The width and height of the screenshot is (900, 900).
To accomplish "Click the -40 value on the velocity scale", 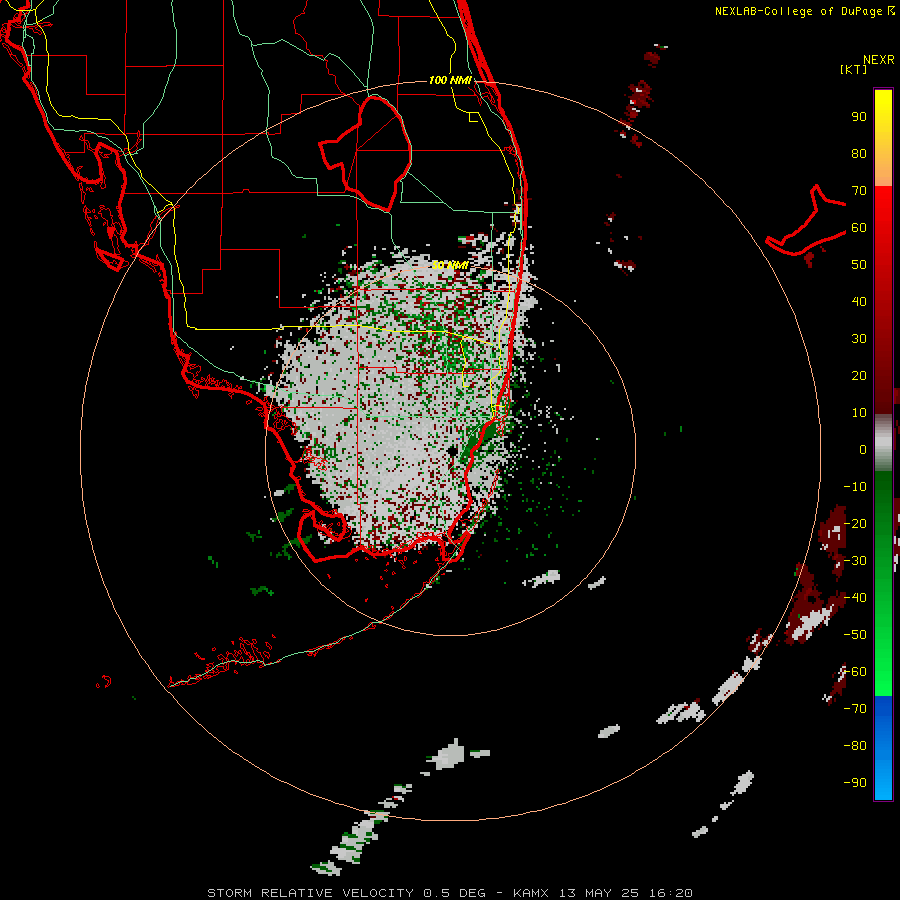I will pyautogui.click(x=855, y=598).
